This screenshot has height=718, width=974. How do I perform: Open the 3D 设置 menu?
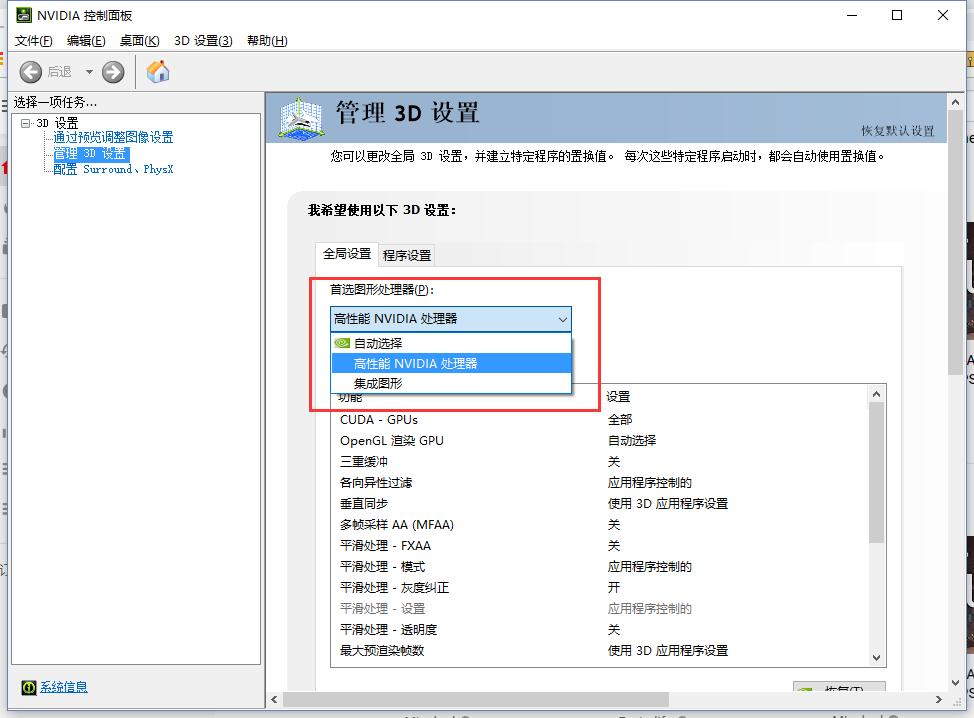(203, 41)
